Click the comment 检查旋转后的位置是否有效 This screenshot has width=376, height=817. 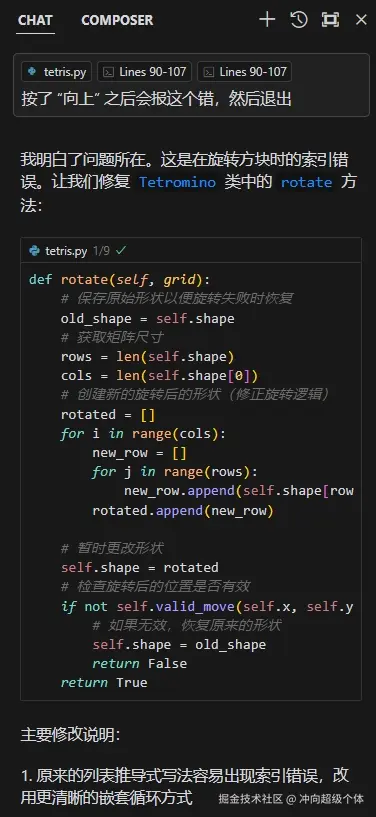[155, 587]
